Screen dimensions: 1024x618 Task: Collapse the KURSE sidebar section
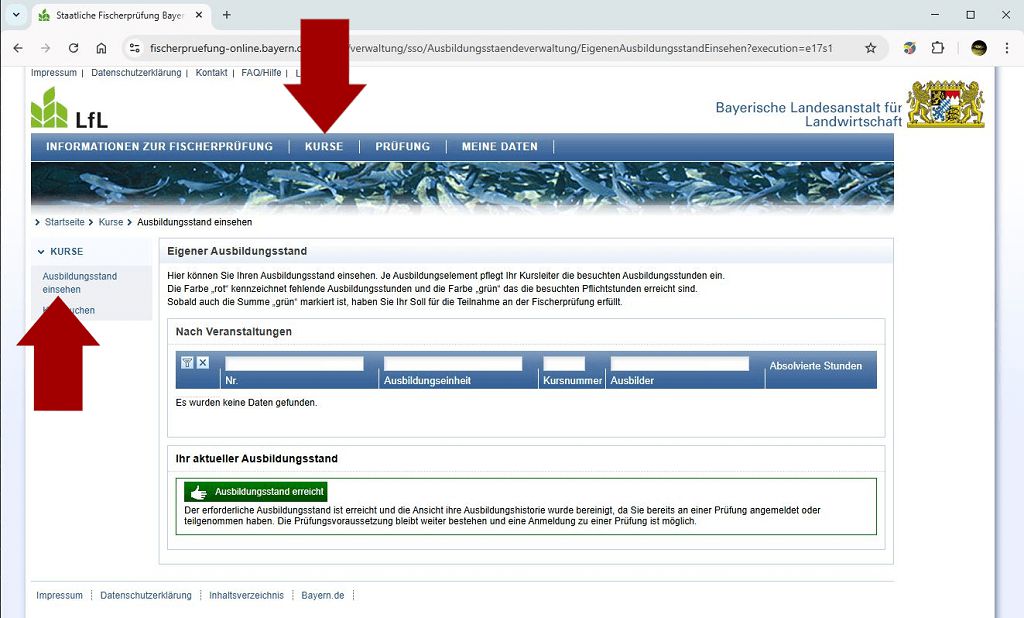tap(41, 252)
